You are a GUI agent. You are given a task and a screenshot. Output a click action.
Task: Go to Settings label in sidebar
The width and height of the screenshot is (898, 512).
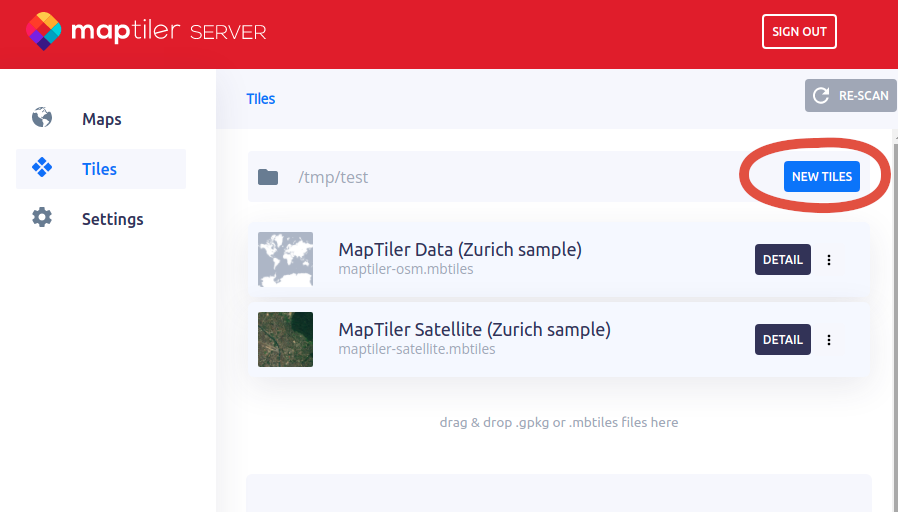click(113, 219)
